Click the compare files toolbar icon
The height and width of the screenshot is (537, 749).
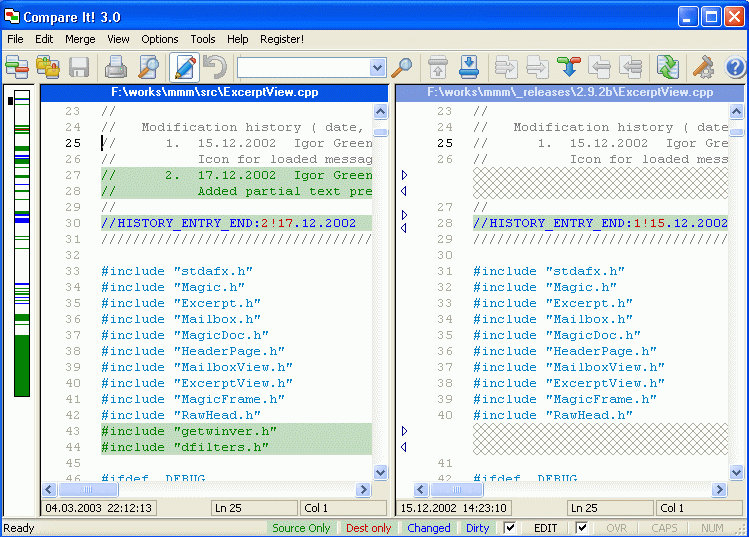[16, 68]
